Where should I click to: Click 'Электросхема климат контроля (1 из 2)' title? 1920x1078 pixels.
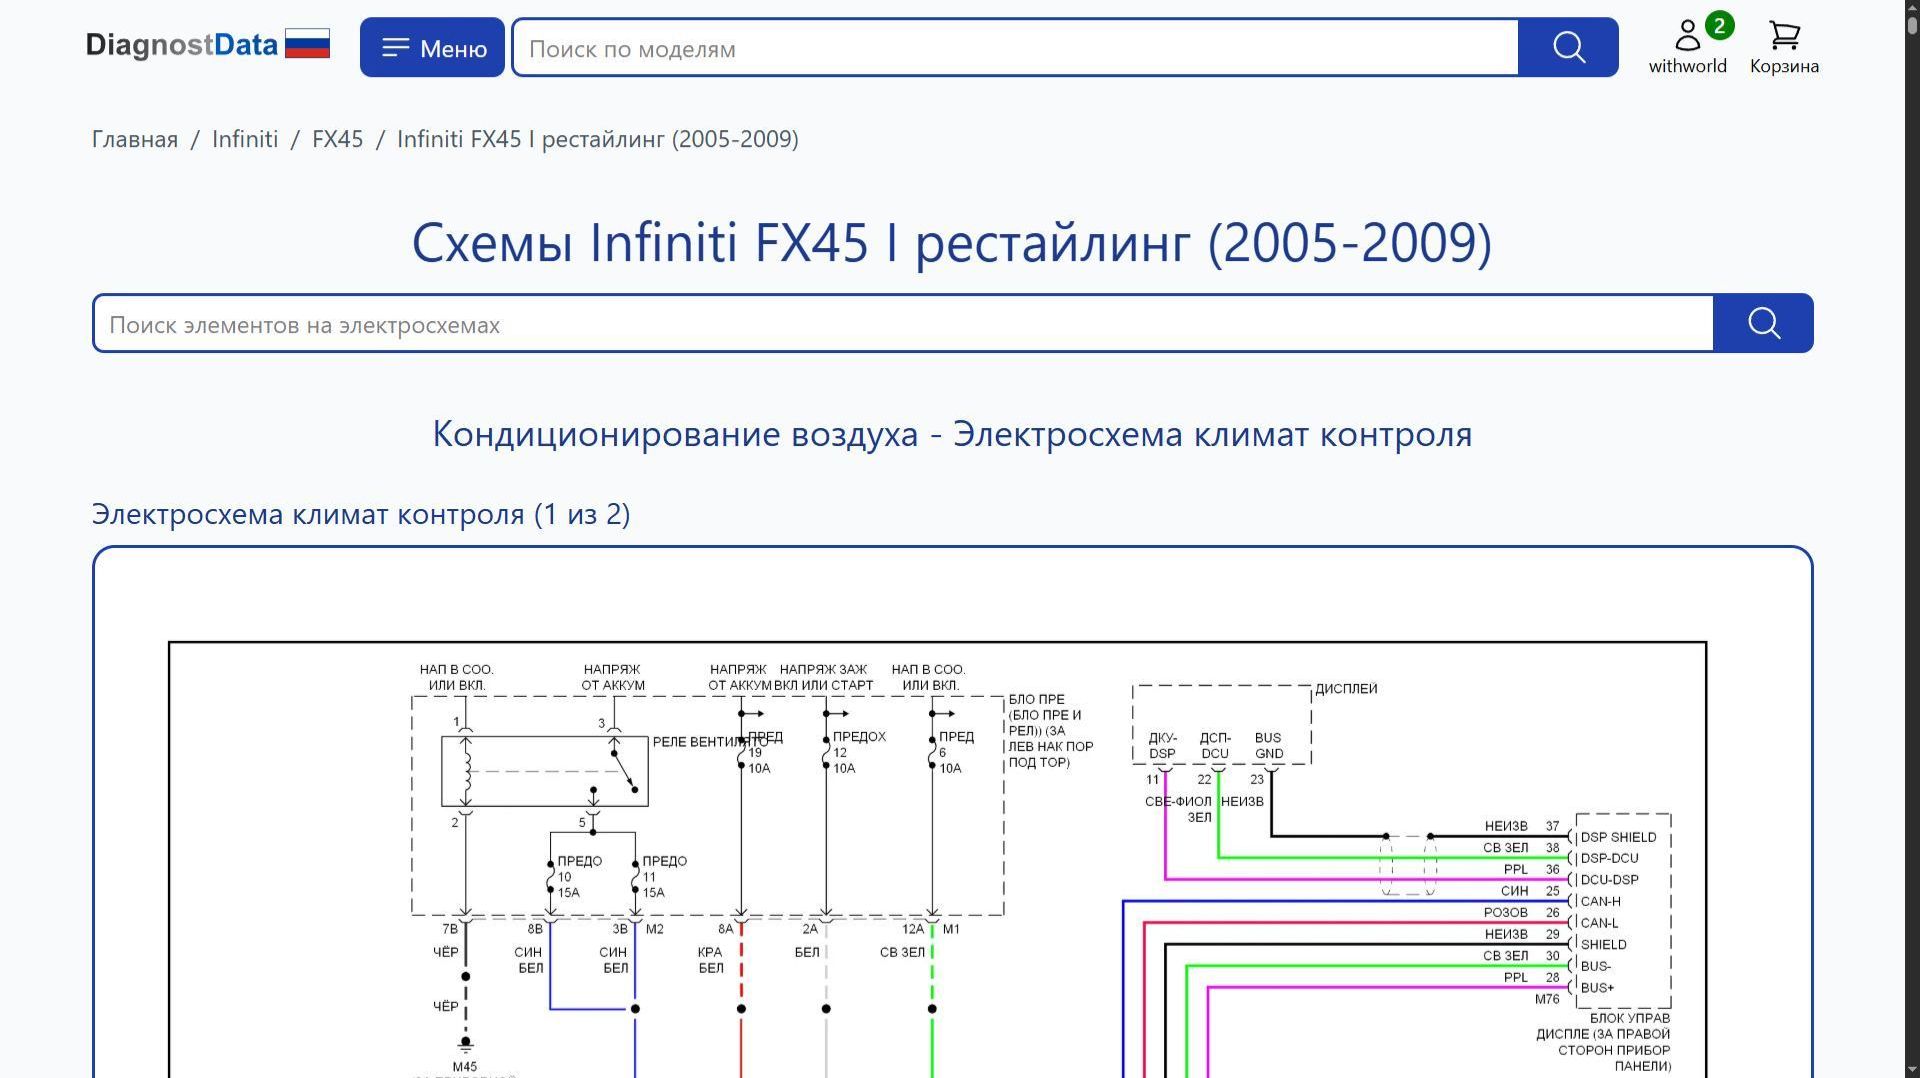pos(361,514)
